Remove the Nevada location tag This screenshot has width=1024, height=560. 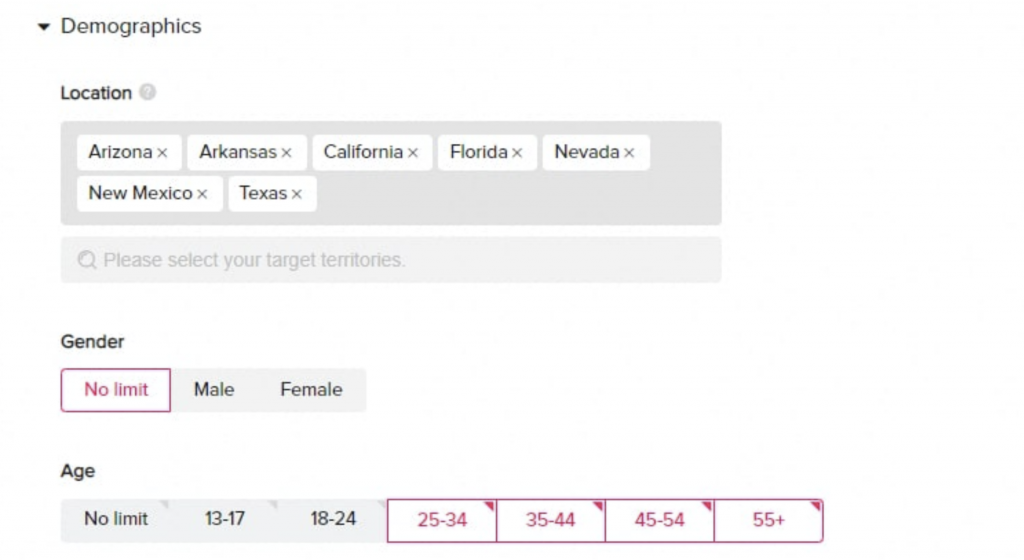629,153
